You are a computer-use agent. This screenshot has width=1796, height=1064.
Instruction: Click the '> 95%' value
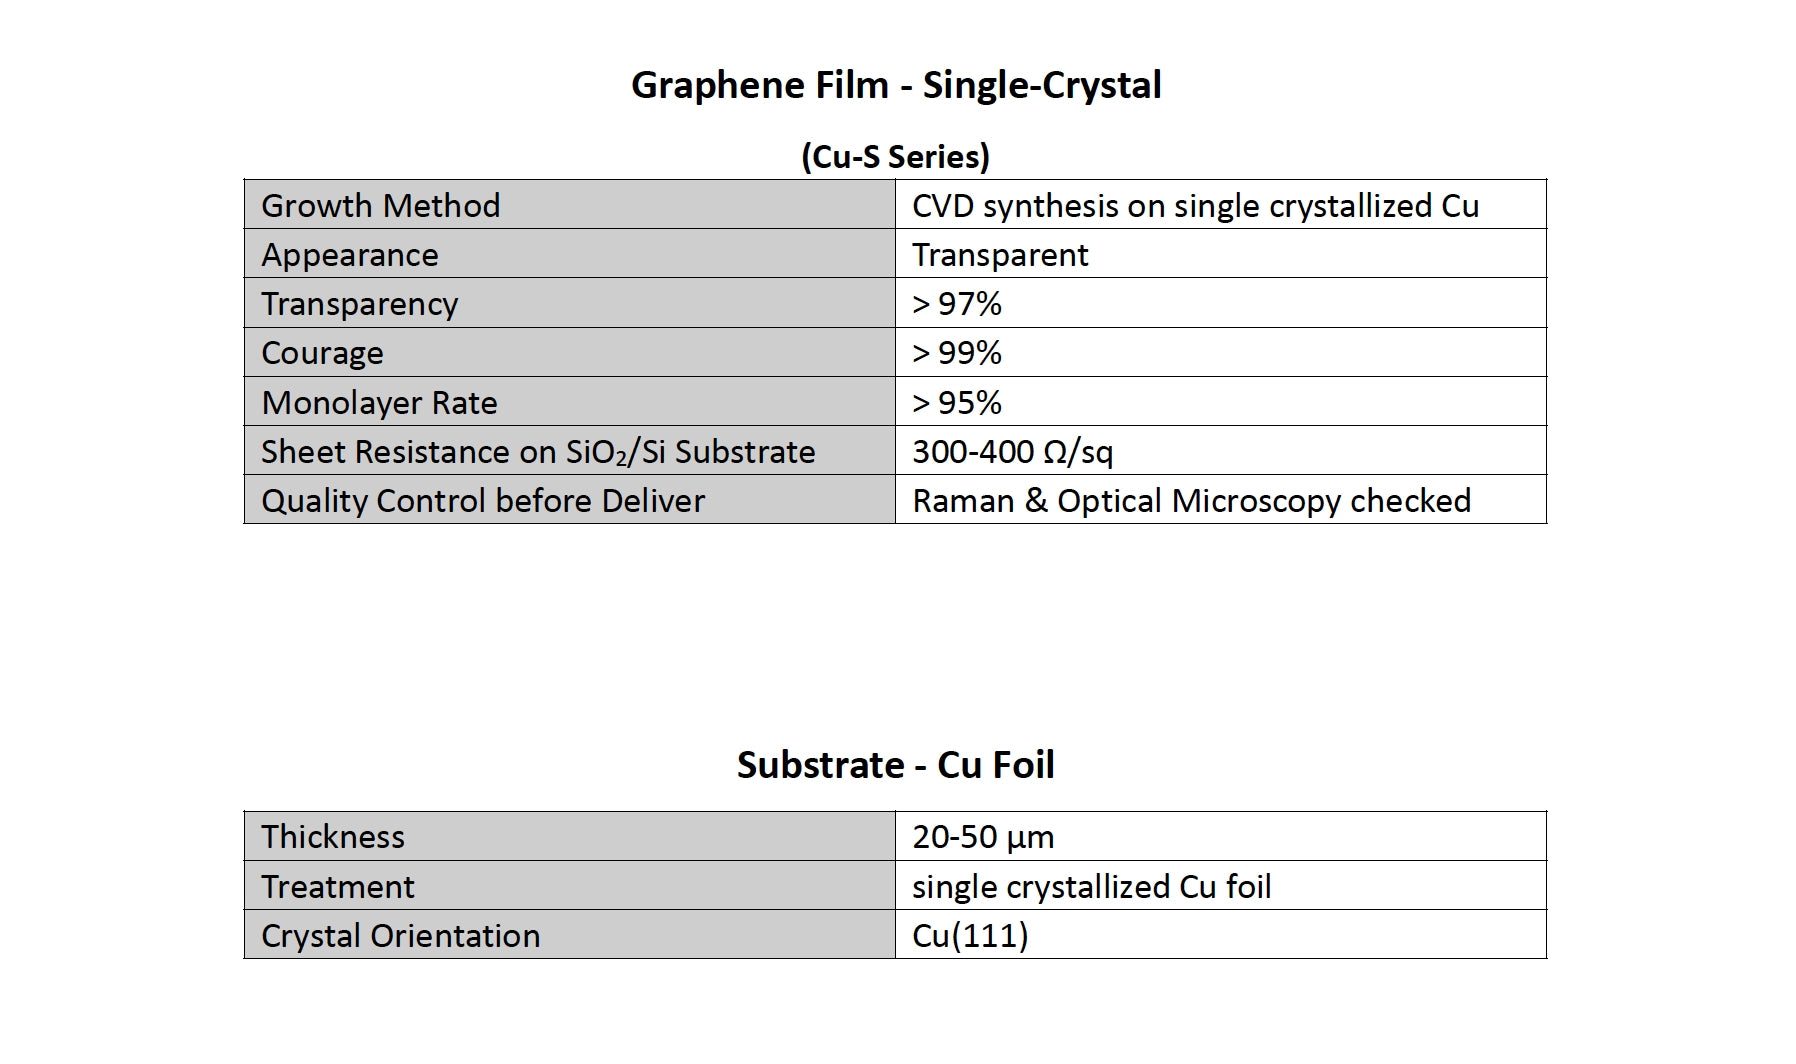[x=957, y=402]
